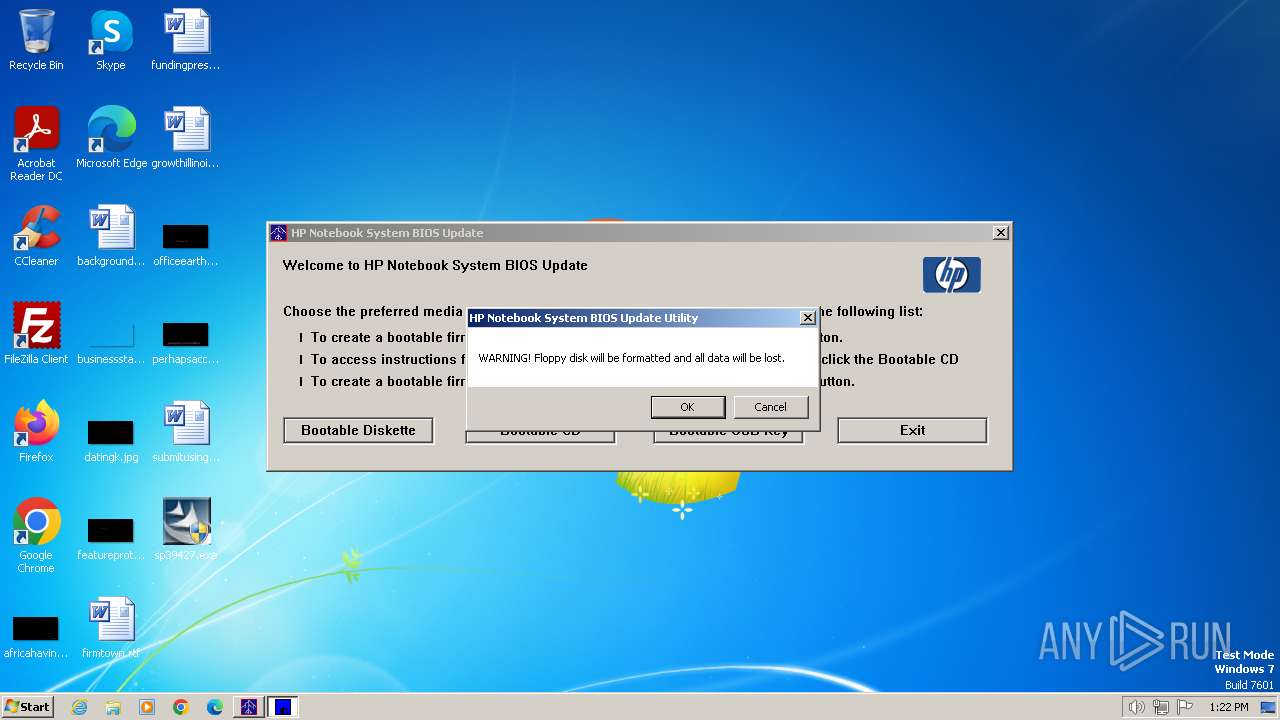The width and height of the screenshot is (1280, 720).
Task: Open Windows Media Player from the taskbar
Action: pos(147,707)
